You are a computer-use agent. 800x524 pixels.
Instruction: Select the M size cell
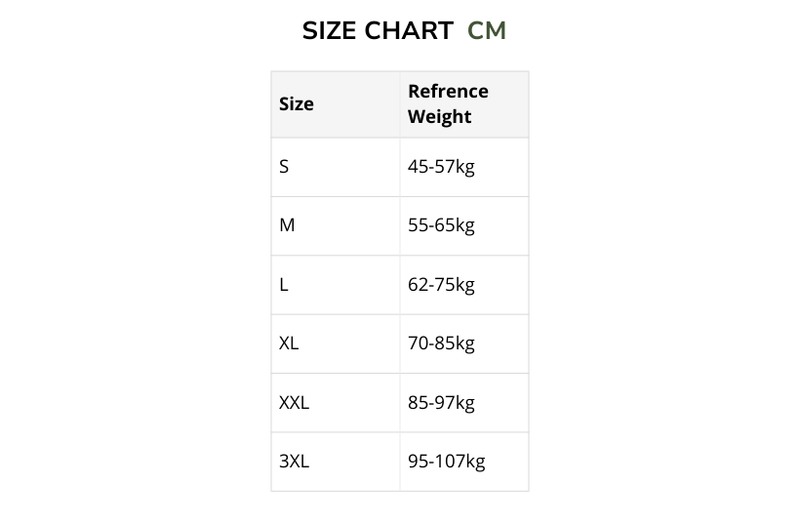[x=287, y=226]
